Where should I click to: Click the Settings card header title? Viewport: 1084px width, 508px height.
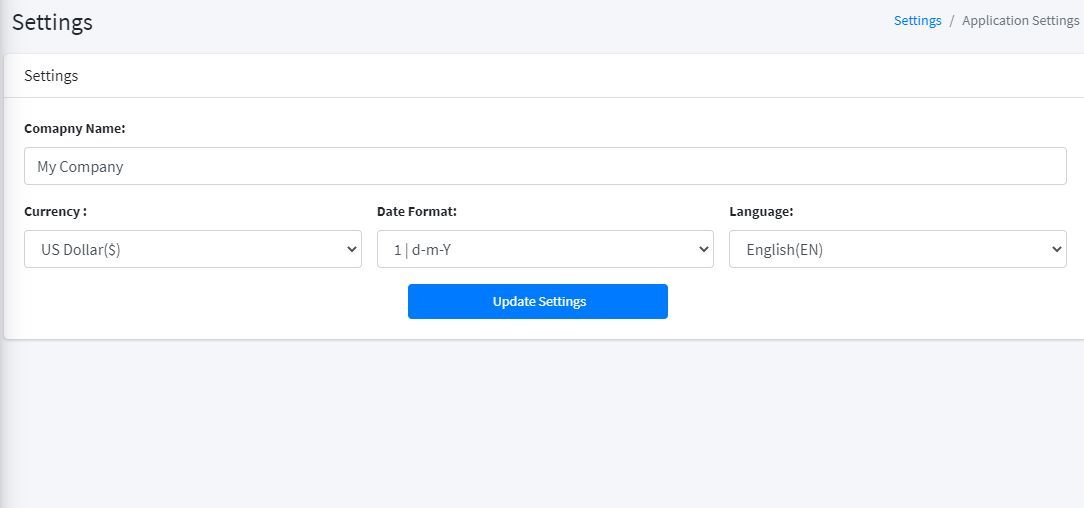[x=51, y=75]
